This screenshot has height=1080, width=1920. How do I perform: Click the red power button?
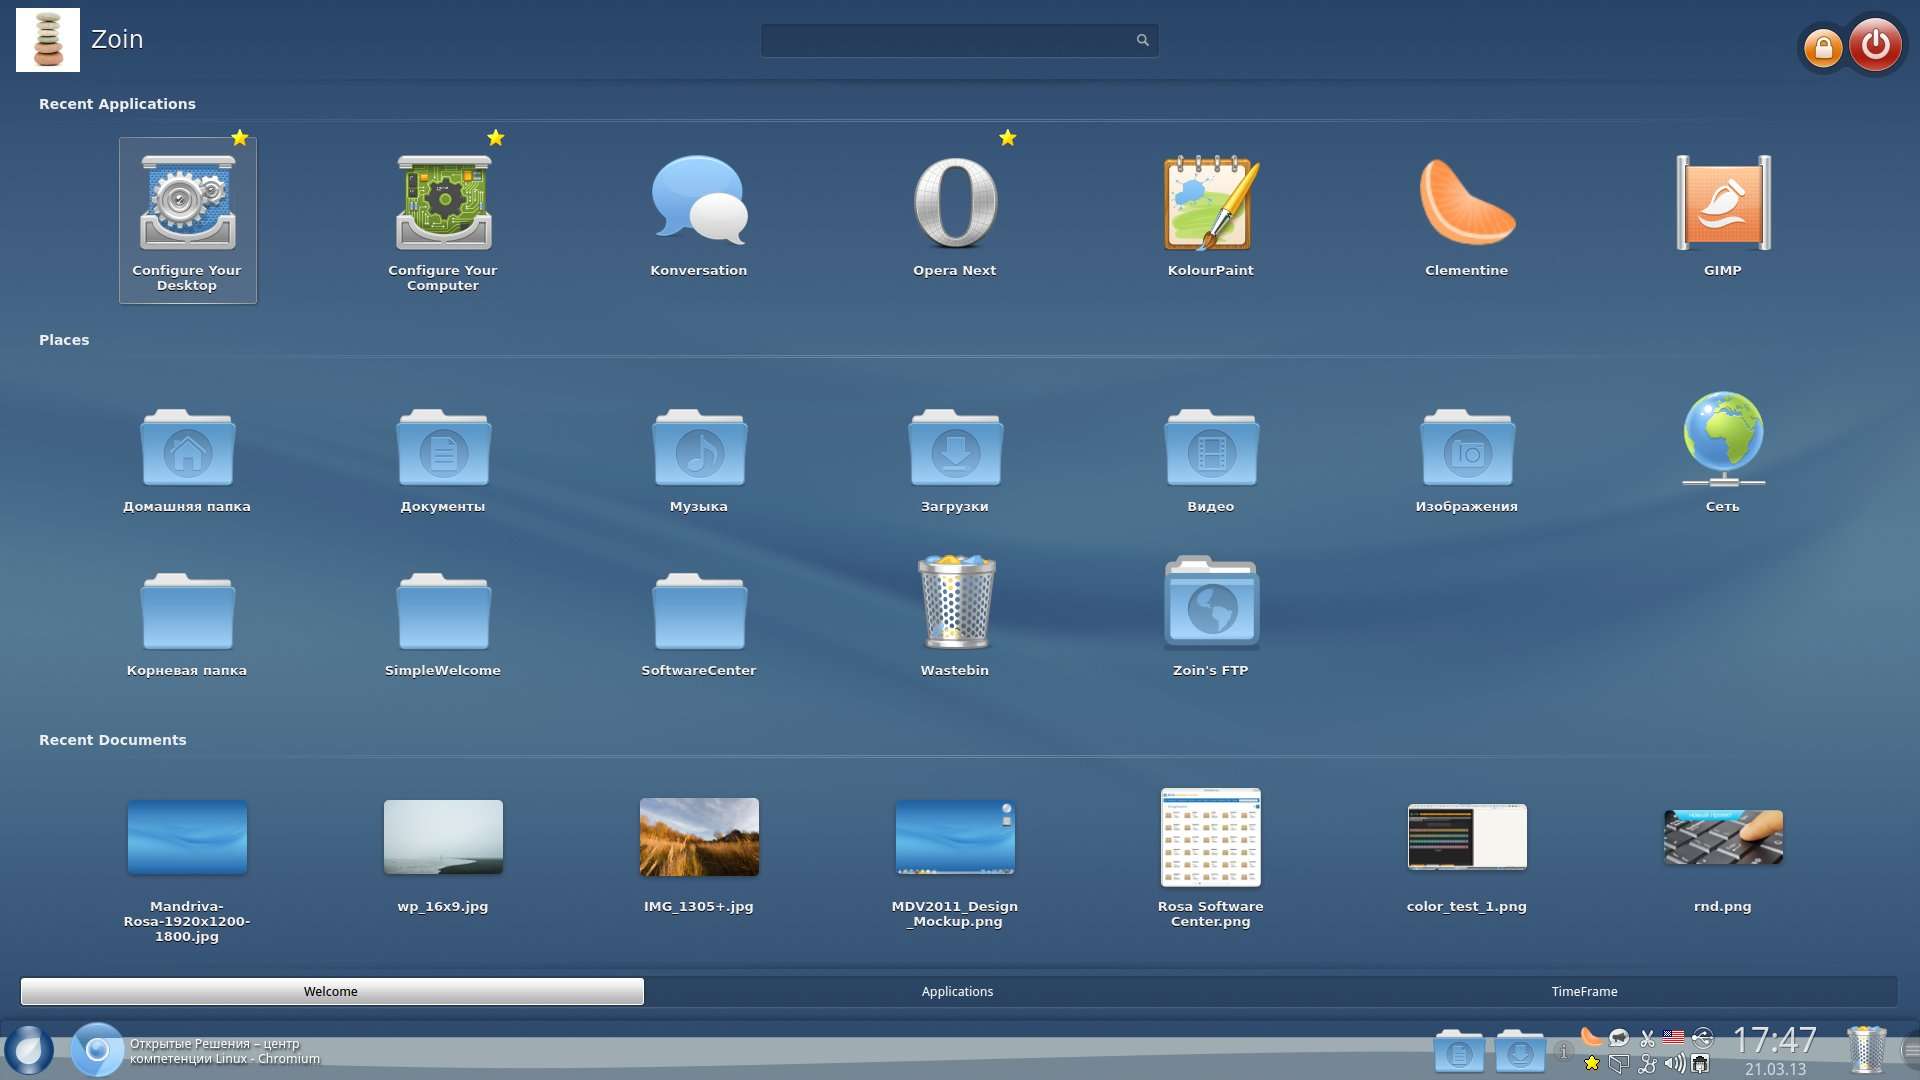point(1875,44)
